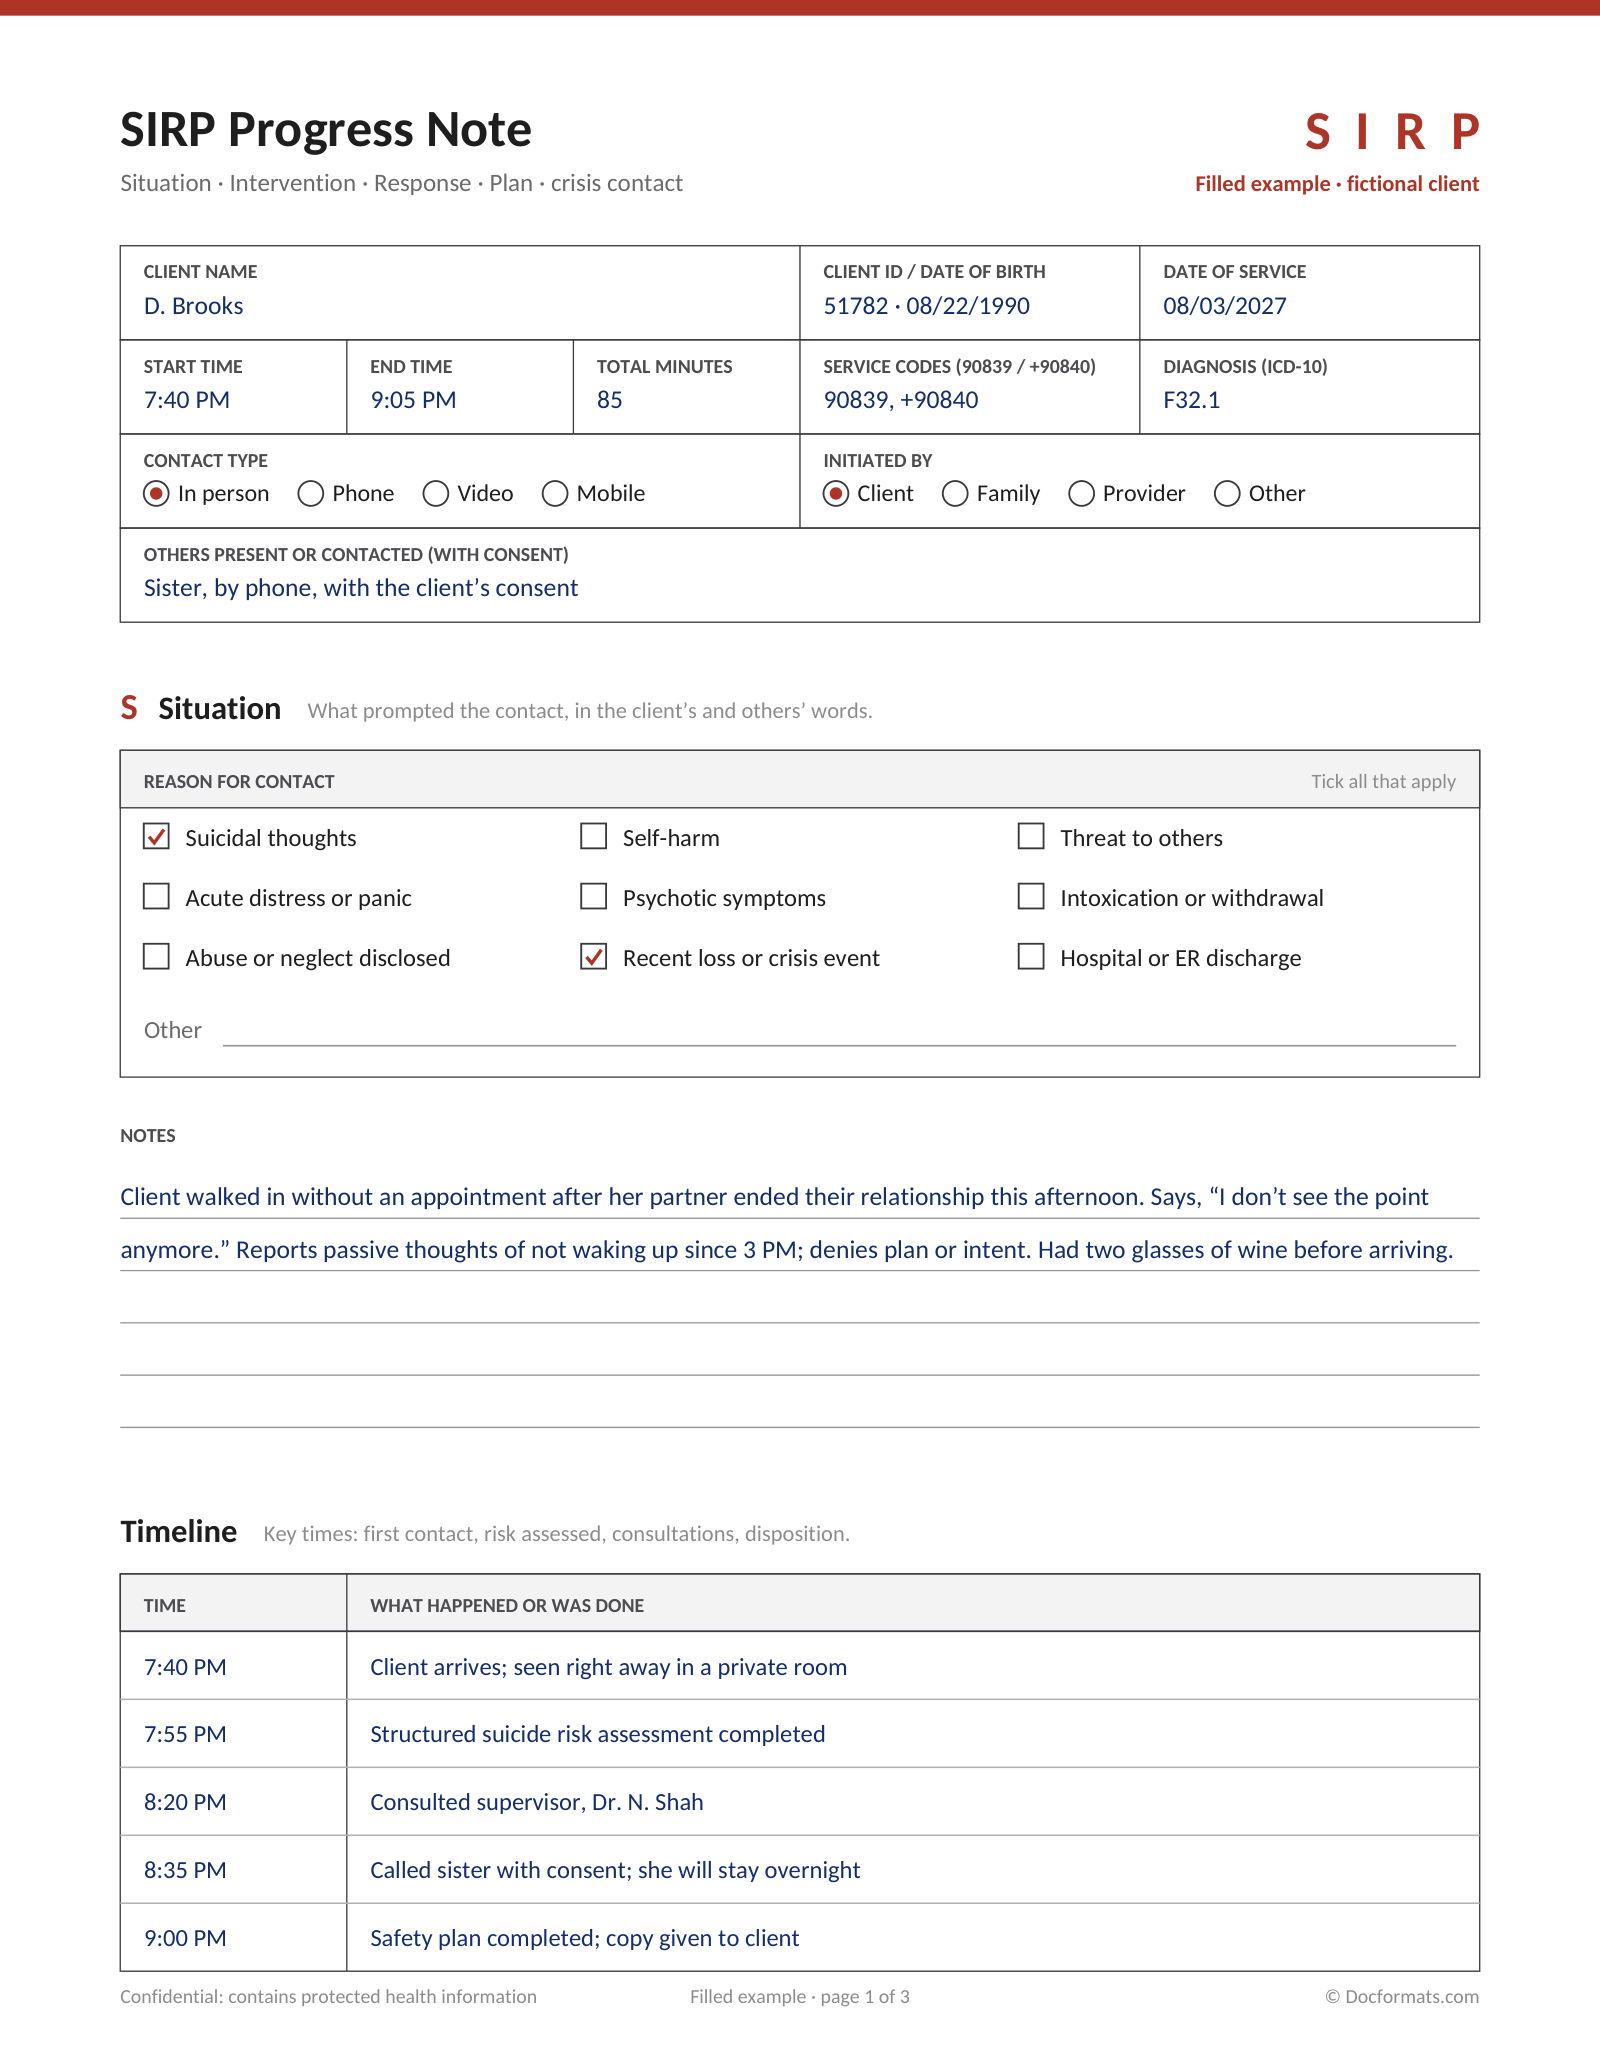1600x2071 pixels.
Task: Click the red SIRP logo text
Action: pos(1392,132)
